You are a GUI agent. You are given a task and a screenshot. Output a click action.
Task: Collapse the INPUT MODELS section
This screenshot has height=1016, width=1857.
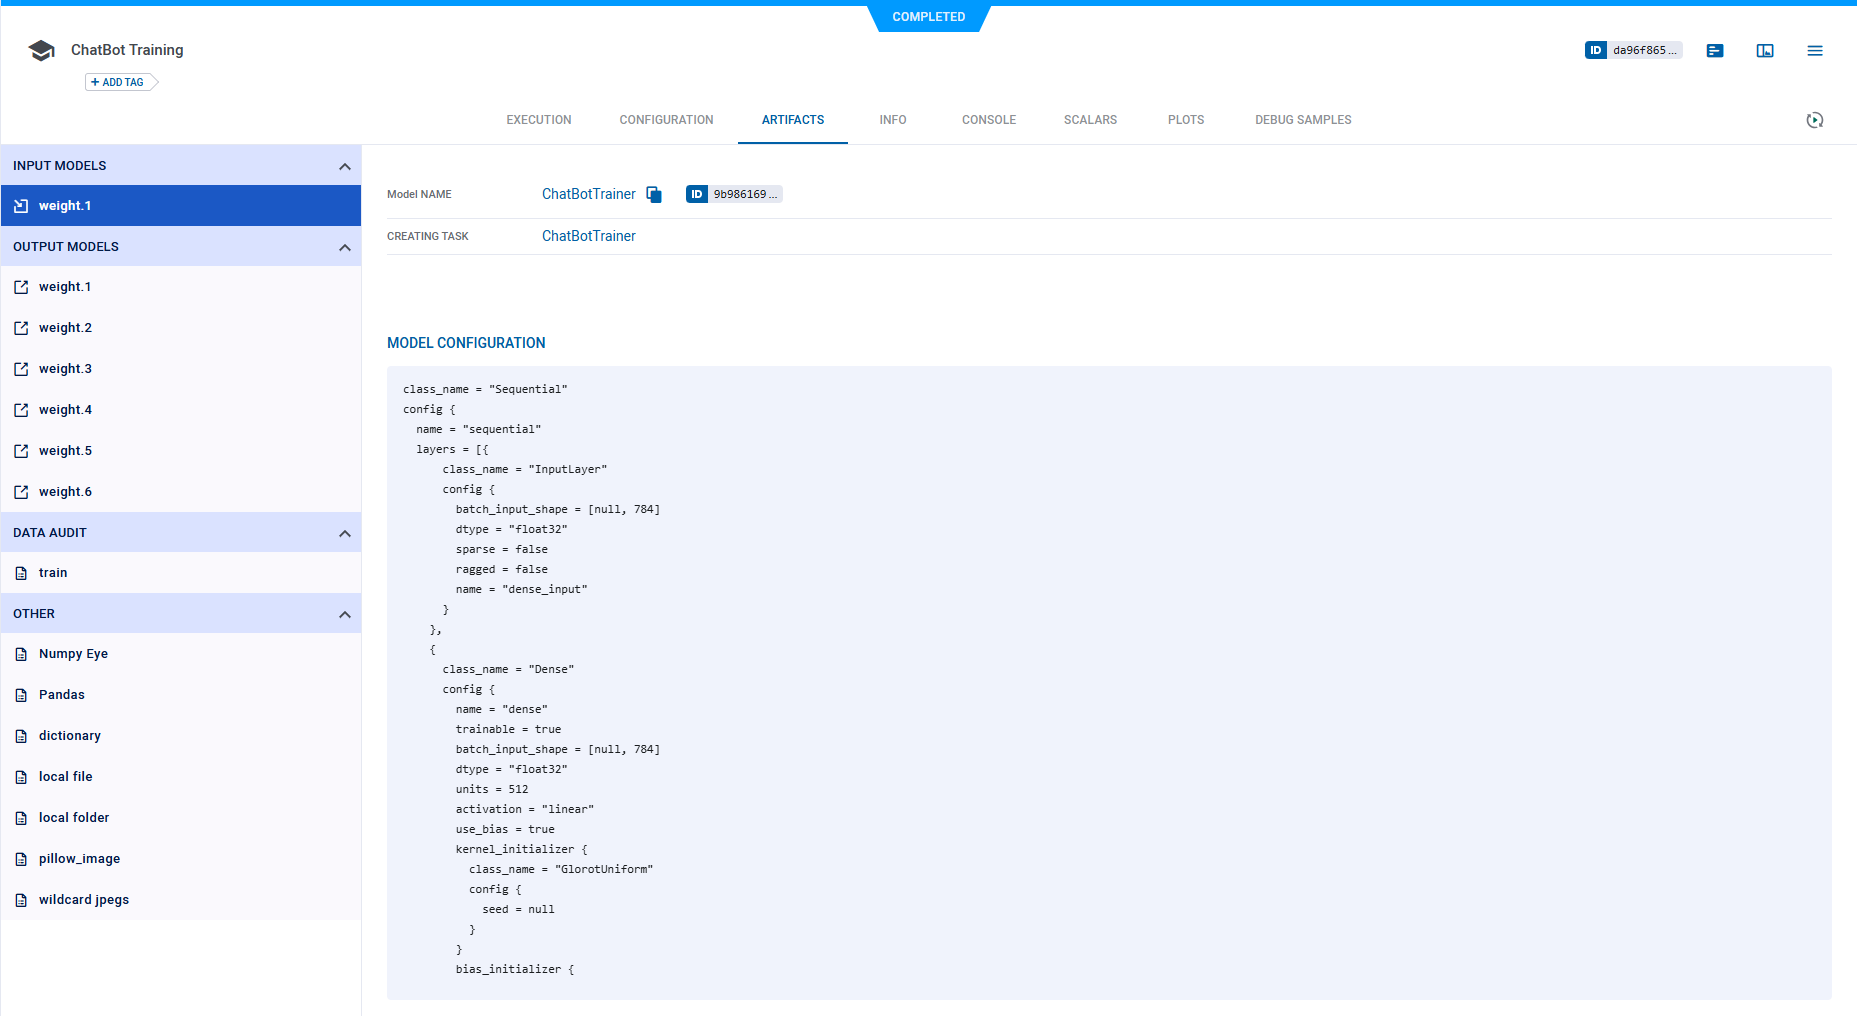pos(345,165)
